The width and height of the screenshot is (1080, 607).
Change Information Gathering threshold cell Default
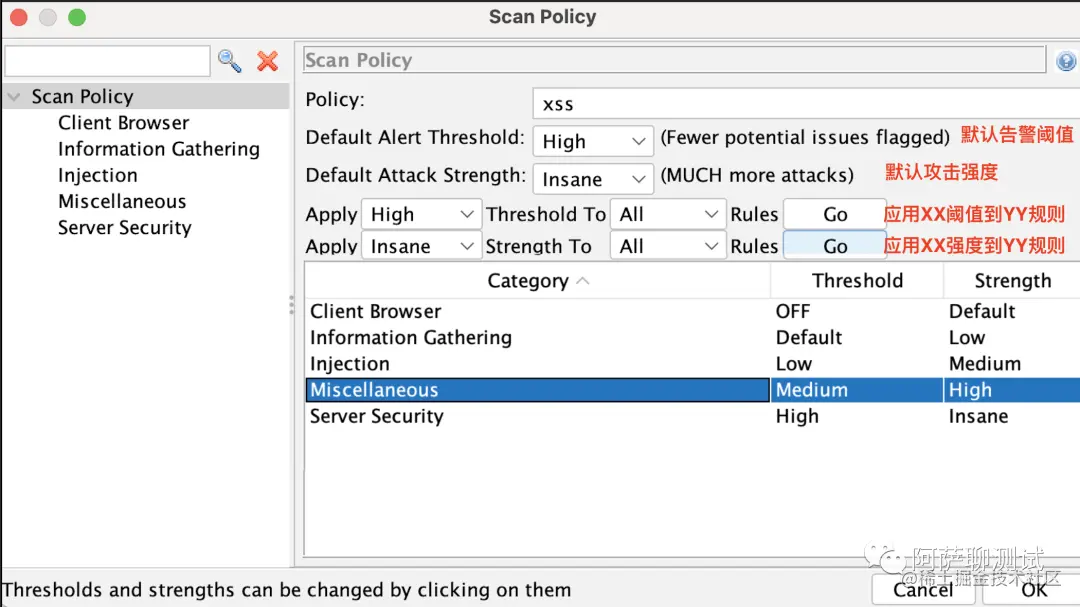(857, 338)
